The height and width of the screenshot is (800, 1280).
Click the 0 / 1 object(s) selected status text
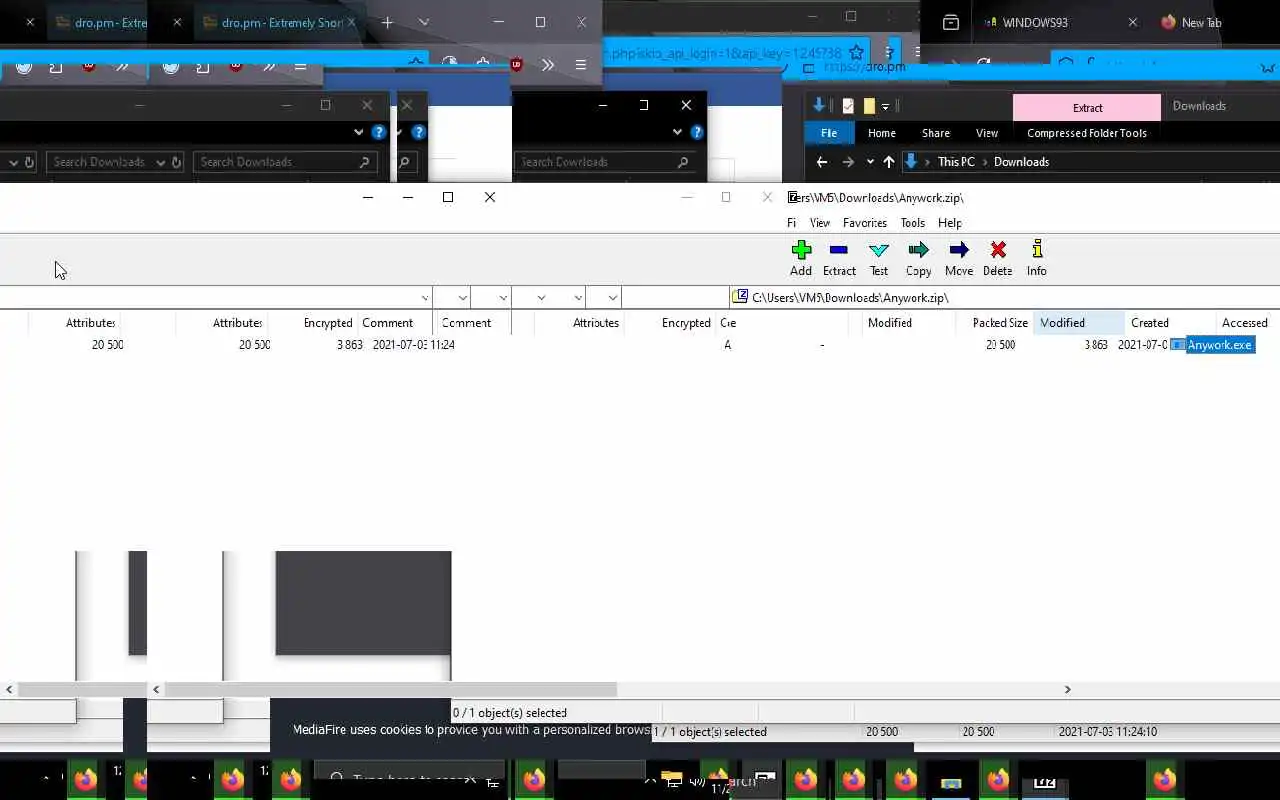[x=510, y=713]
